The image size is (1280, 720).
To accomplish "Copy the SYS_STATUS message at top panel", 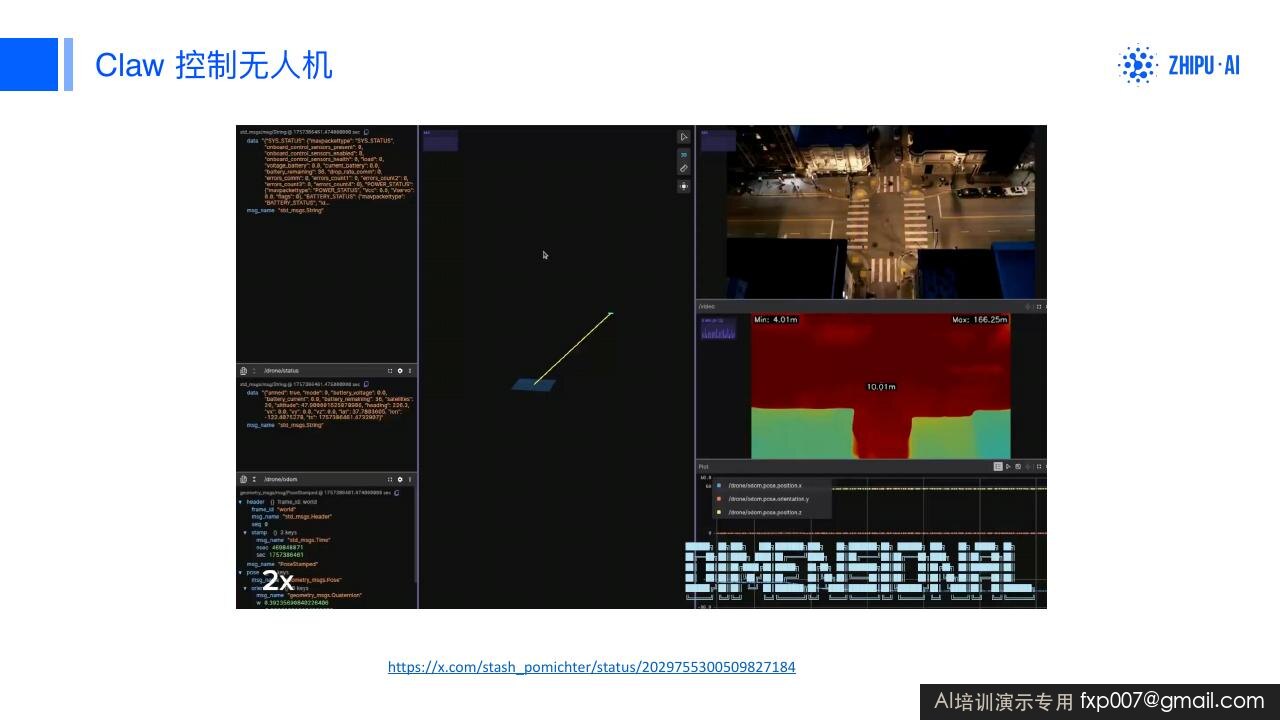I will point(367,132).
